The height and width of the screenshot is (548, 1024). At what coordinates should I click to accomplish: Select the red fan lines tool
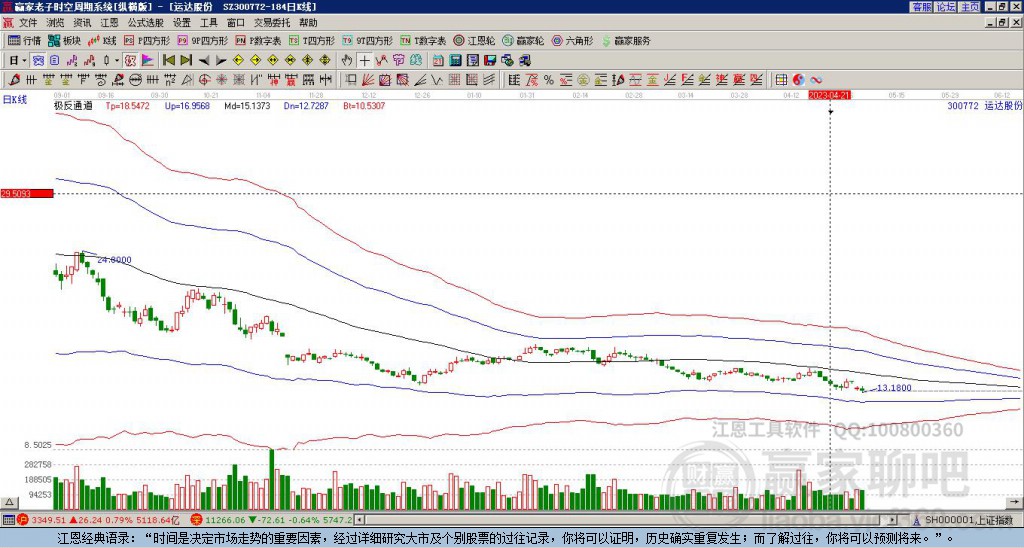(368, 80)
